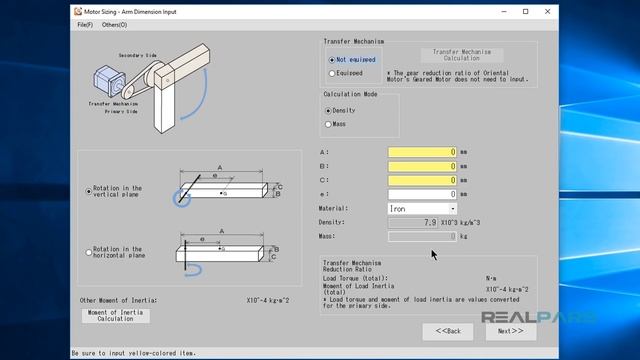Viewport: 640px width, 360px height.
Task: Click the yellow A dimension field
Action: [422, 152]
